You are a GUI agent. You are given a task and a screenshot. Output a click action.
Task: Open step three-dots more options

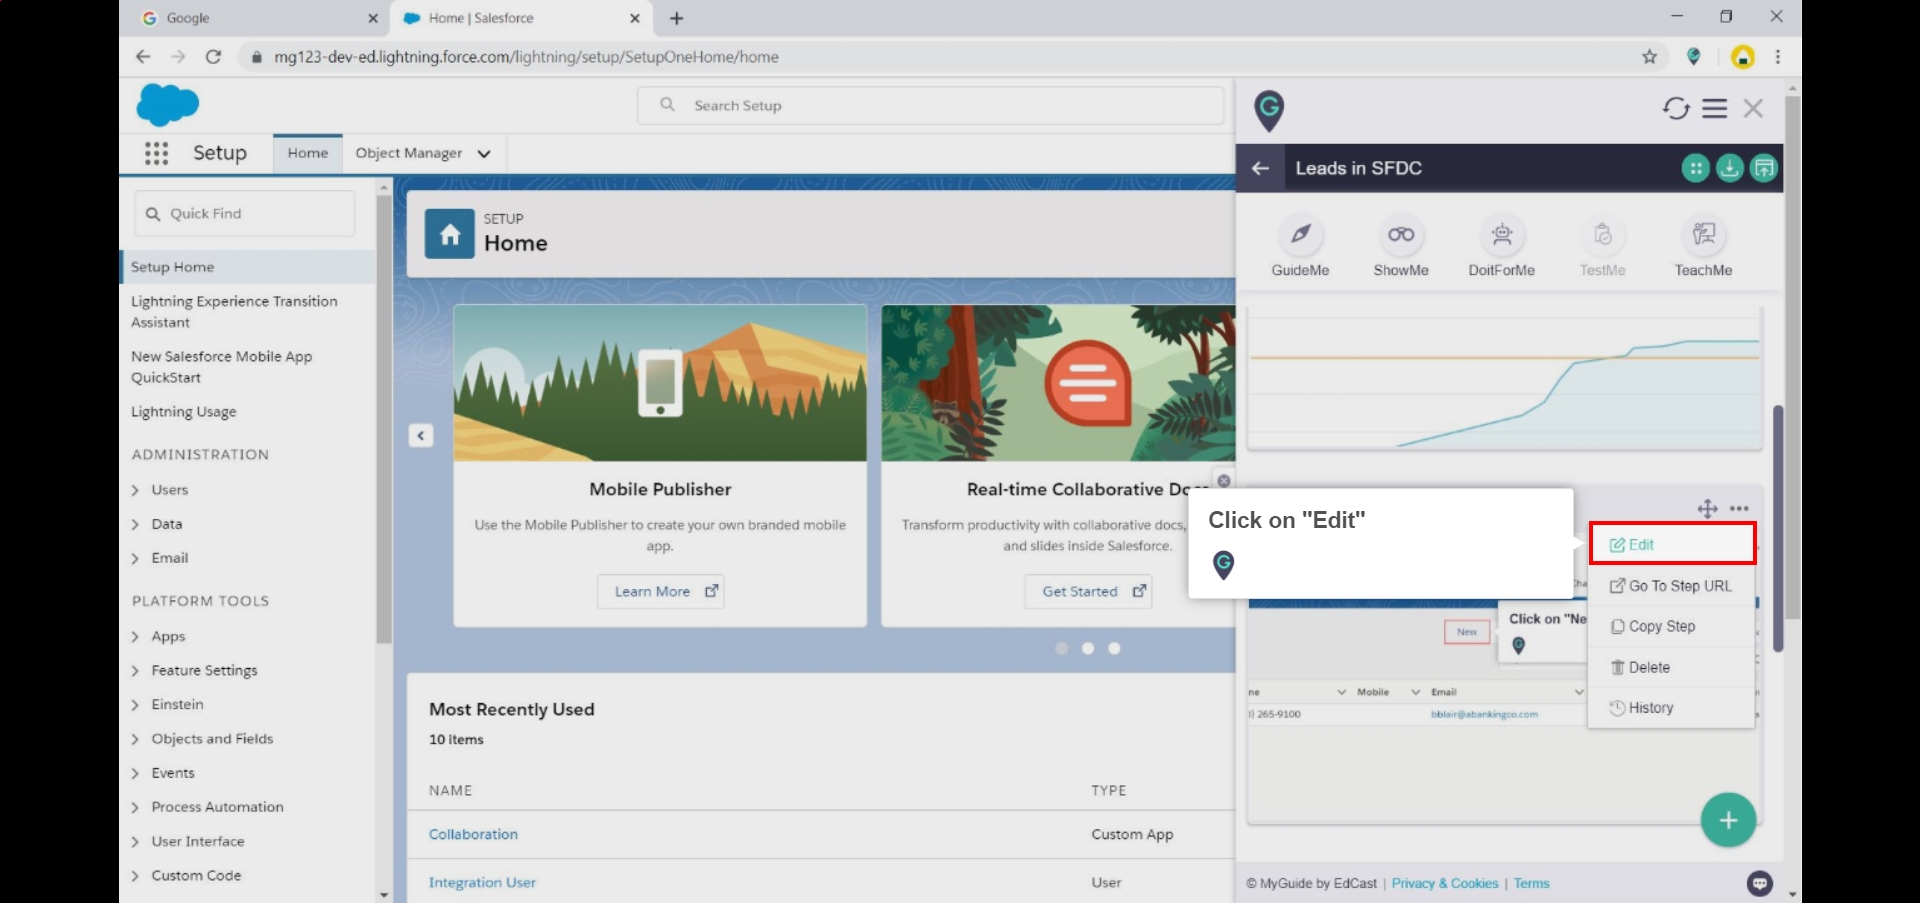tap(1740, 508)
